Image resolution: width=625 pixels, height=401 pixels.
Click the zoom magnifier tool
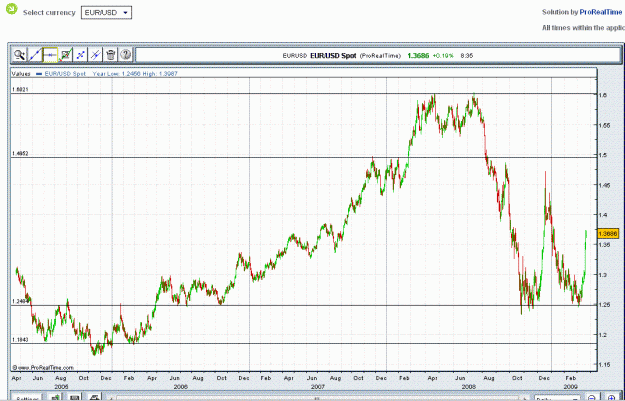20,55
